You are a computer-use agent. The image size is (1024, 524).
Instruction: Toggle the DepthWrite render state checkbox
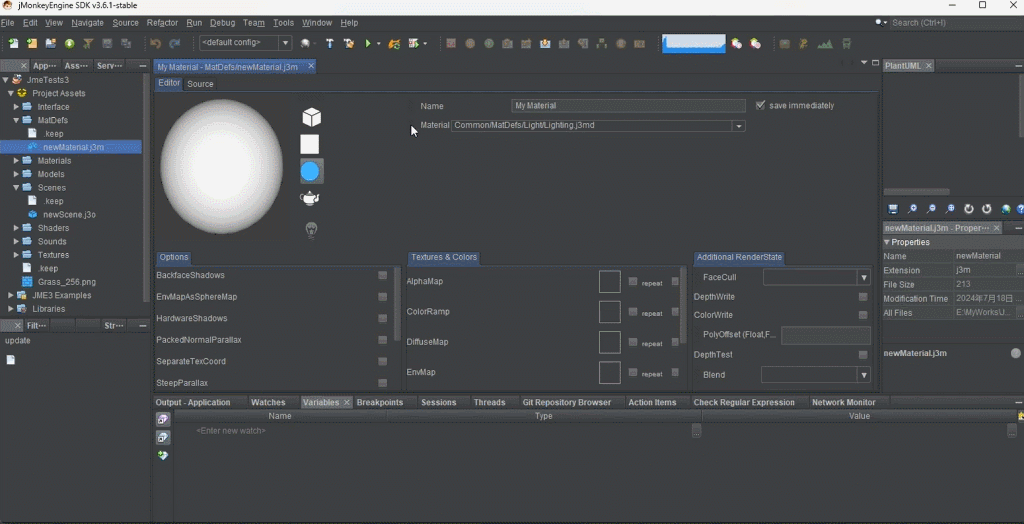pos(863,297)
